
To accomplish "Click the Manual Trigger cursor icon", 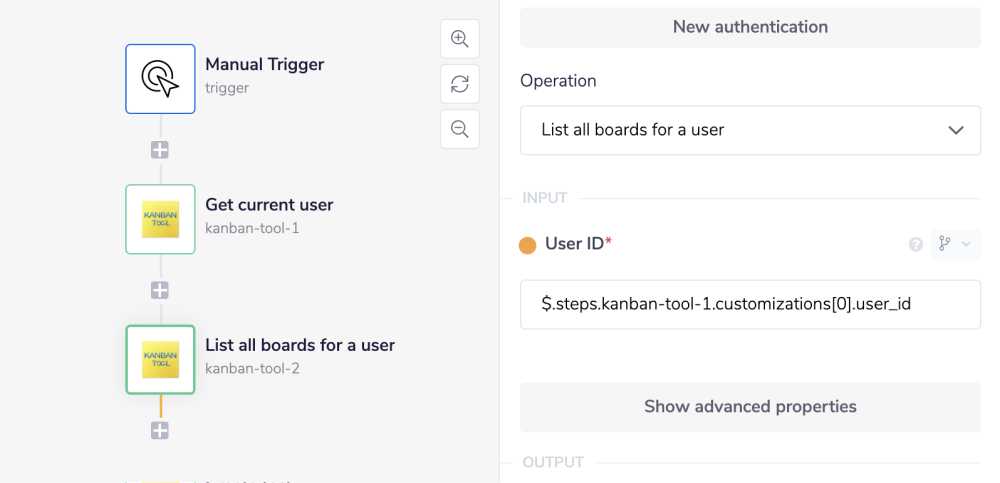I will pos(160,79).
